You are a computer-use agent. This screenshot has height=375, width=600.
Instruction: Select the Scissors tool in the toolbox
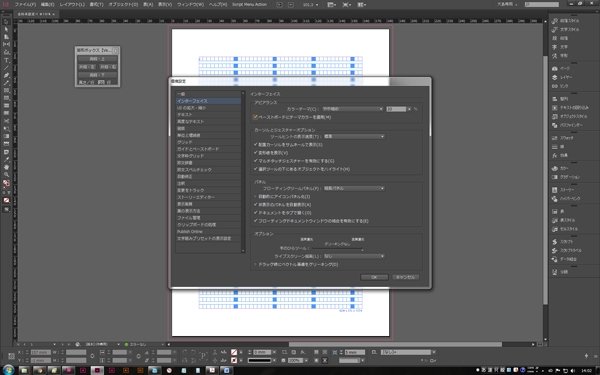(x=6, y=121)
